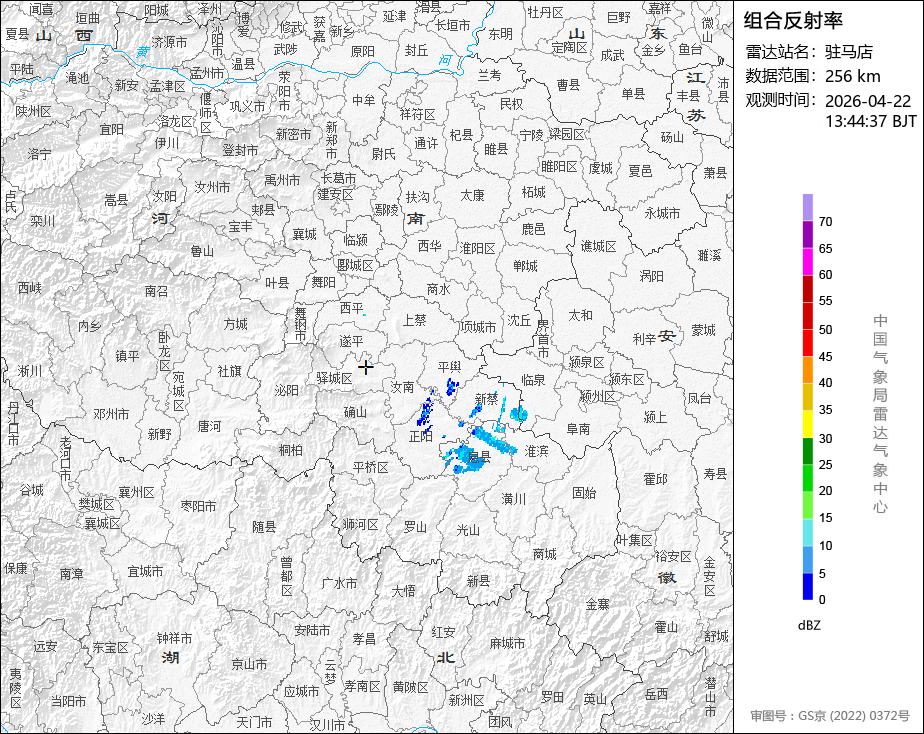Click the 广水市 map label
The image size is (924, 734).
point(339,583)
